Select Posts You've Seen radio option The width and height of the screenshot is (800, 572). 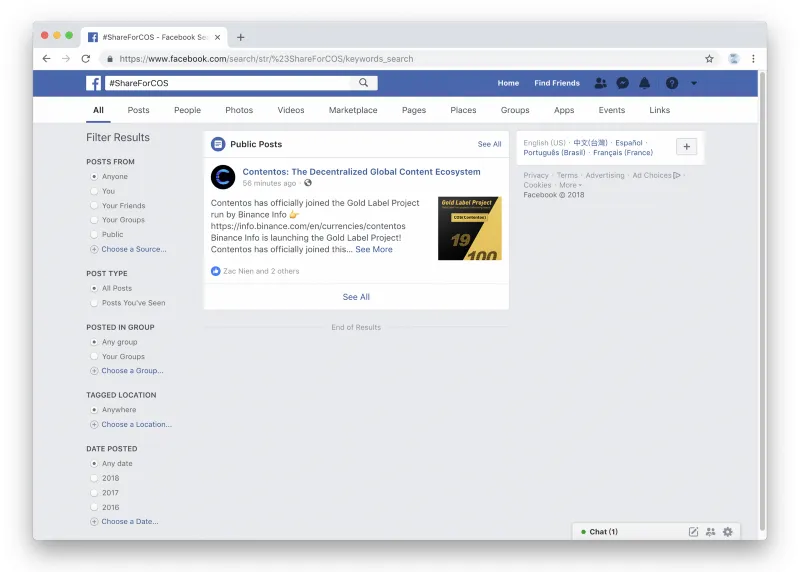click(x=94, y=303)
